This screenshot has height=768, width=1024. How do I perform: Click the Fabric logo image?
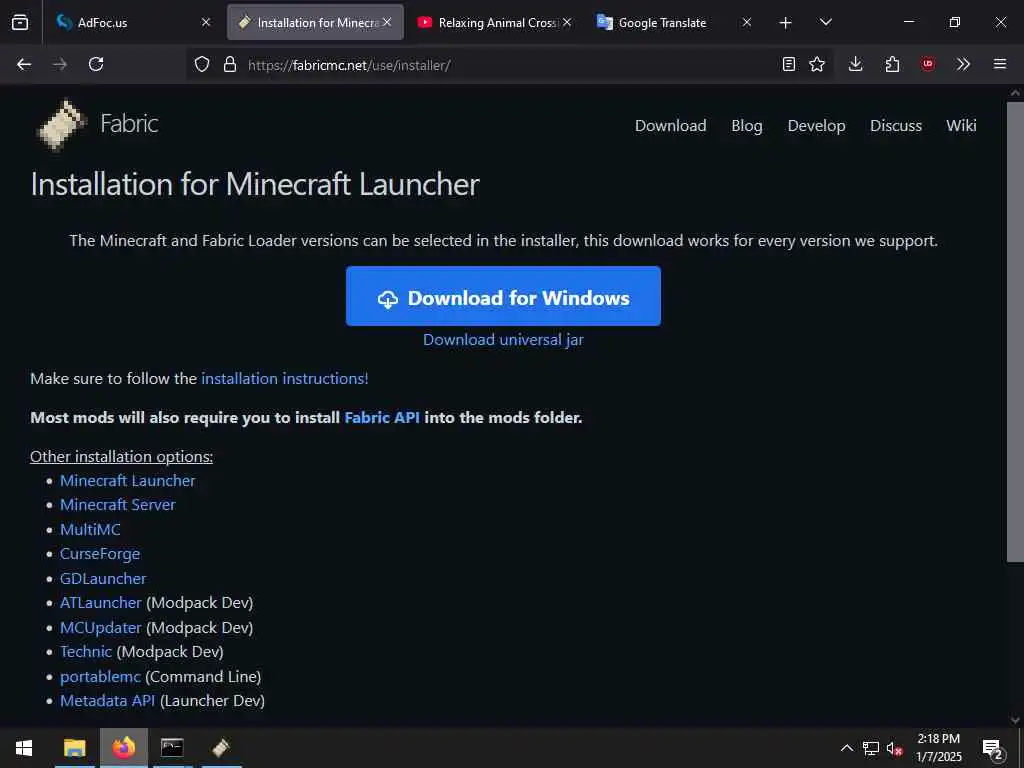62,124
